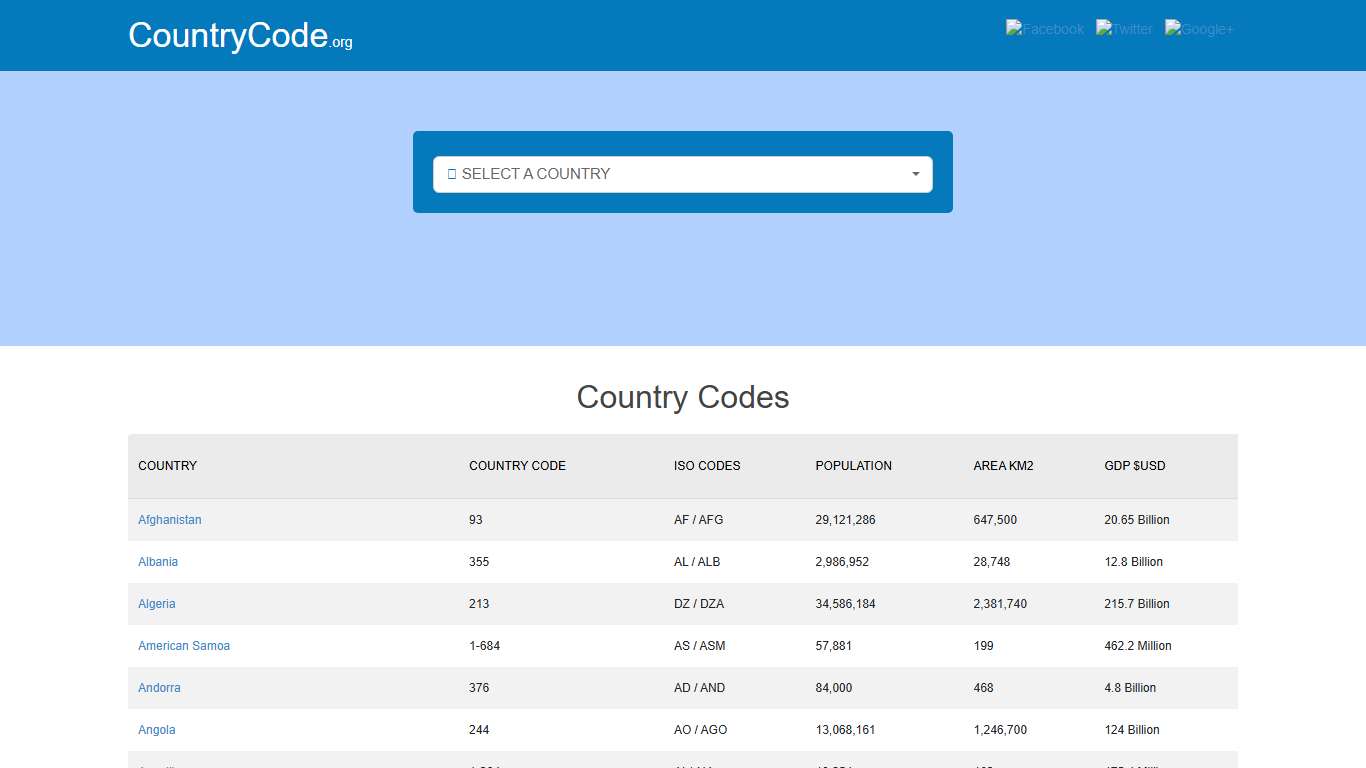This screenshot has height=768, width=1366.
Task: Click the POPULATION column header
Action: click(853, 466)
